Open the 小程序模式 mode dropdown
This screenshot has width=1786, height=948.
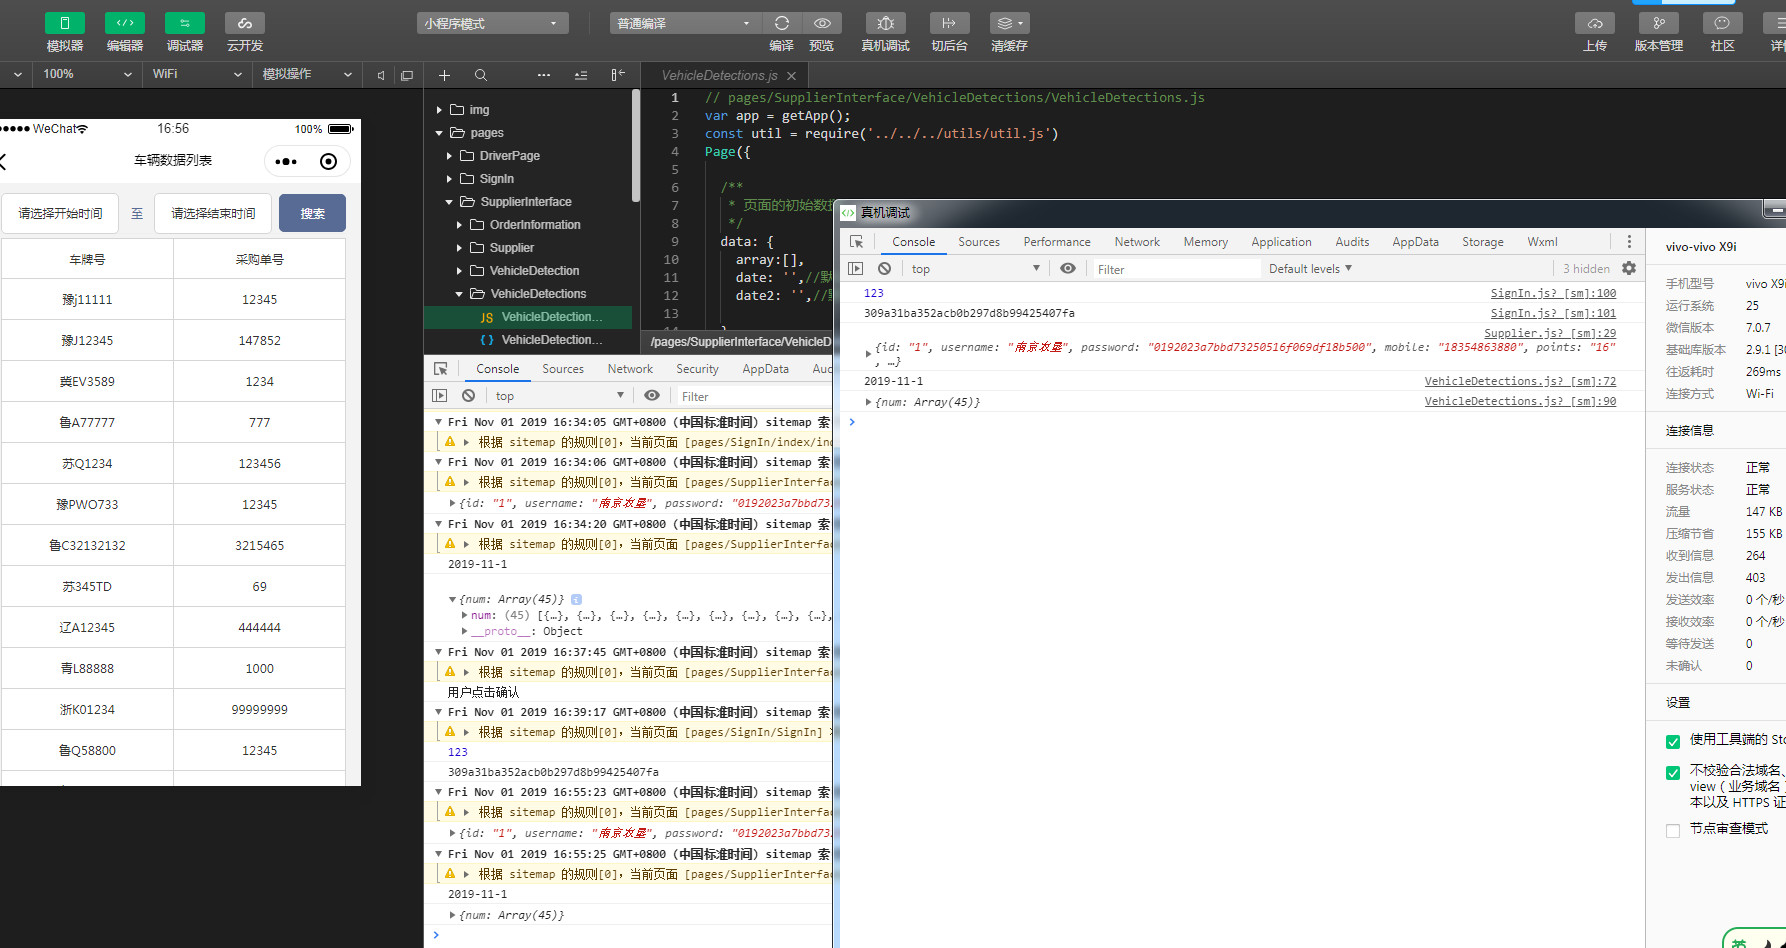pos(492,23)
